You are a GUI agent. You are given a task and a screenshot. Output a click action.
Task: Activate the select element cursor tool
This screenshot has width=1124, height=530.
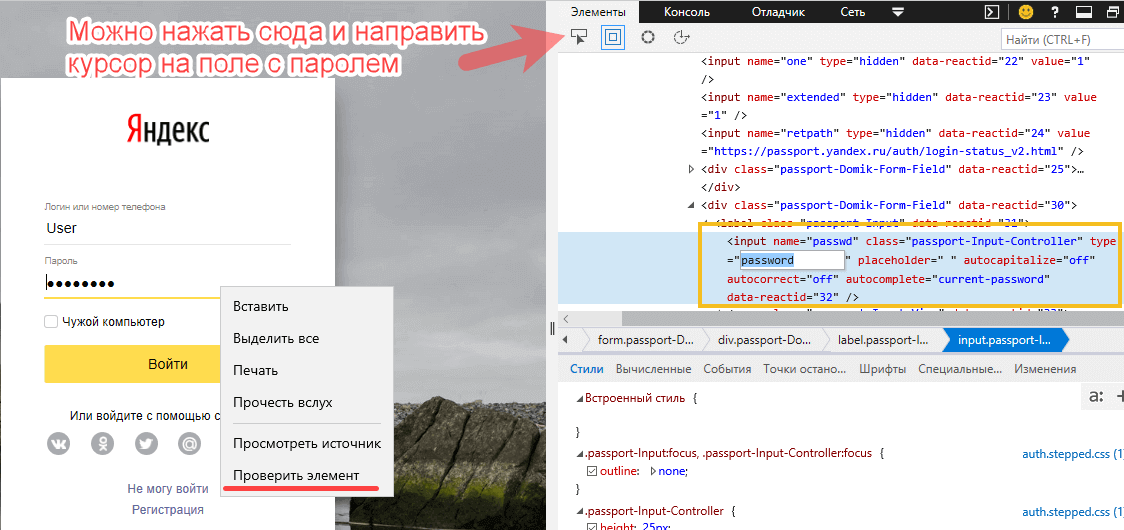coord(578,37)
